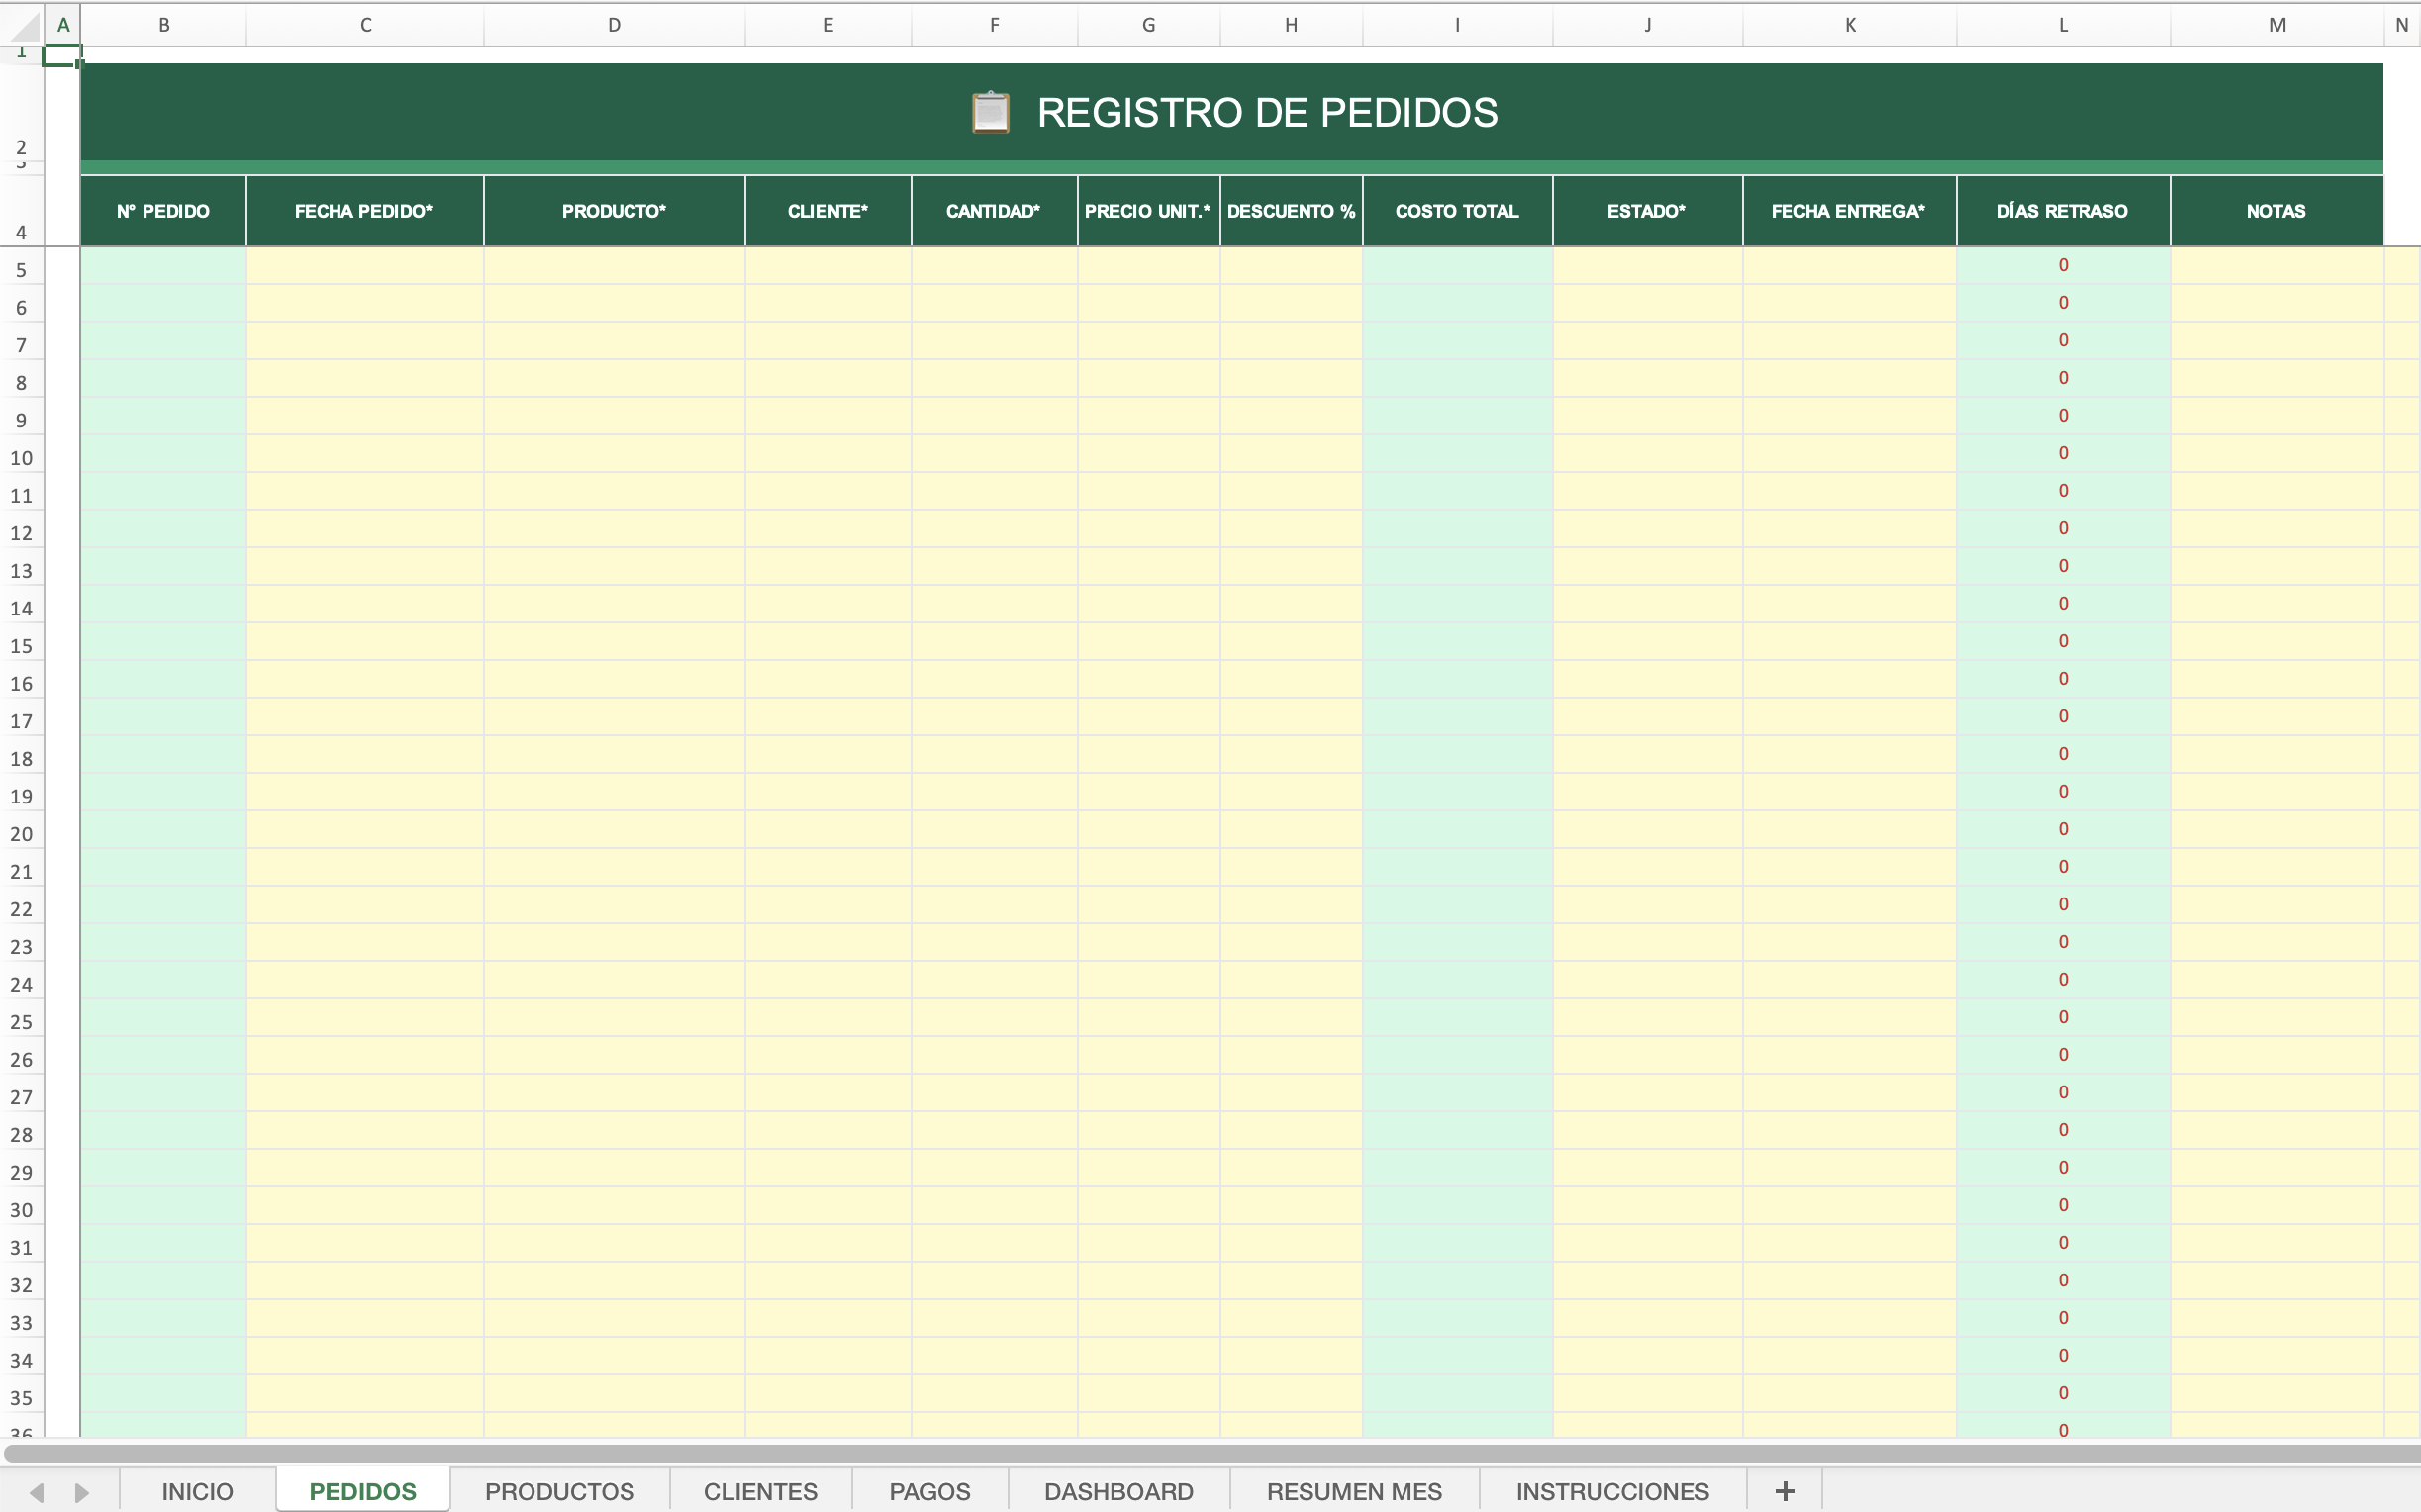Select column I header
The width and height of the screenshot is (2421, 1512).
pyautogui.click(x=1457, y=25)
